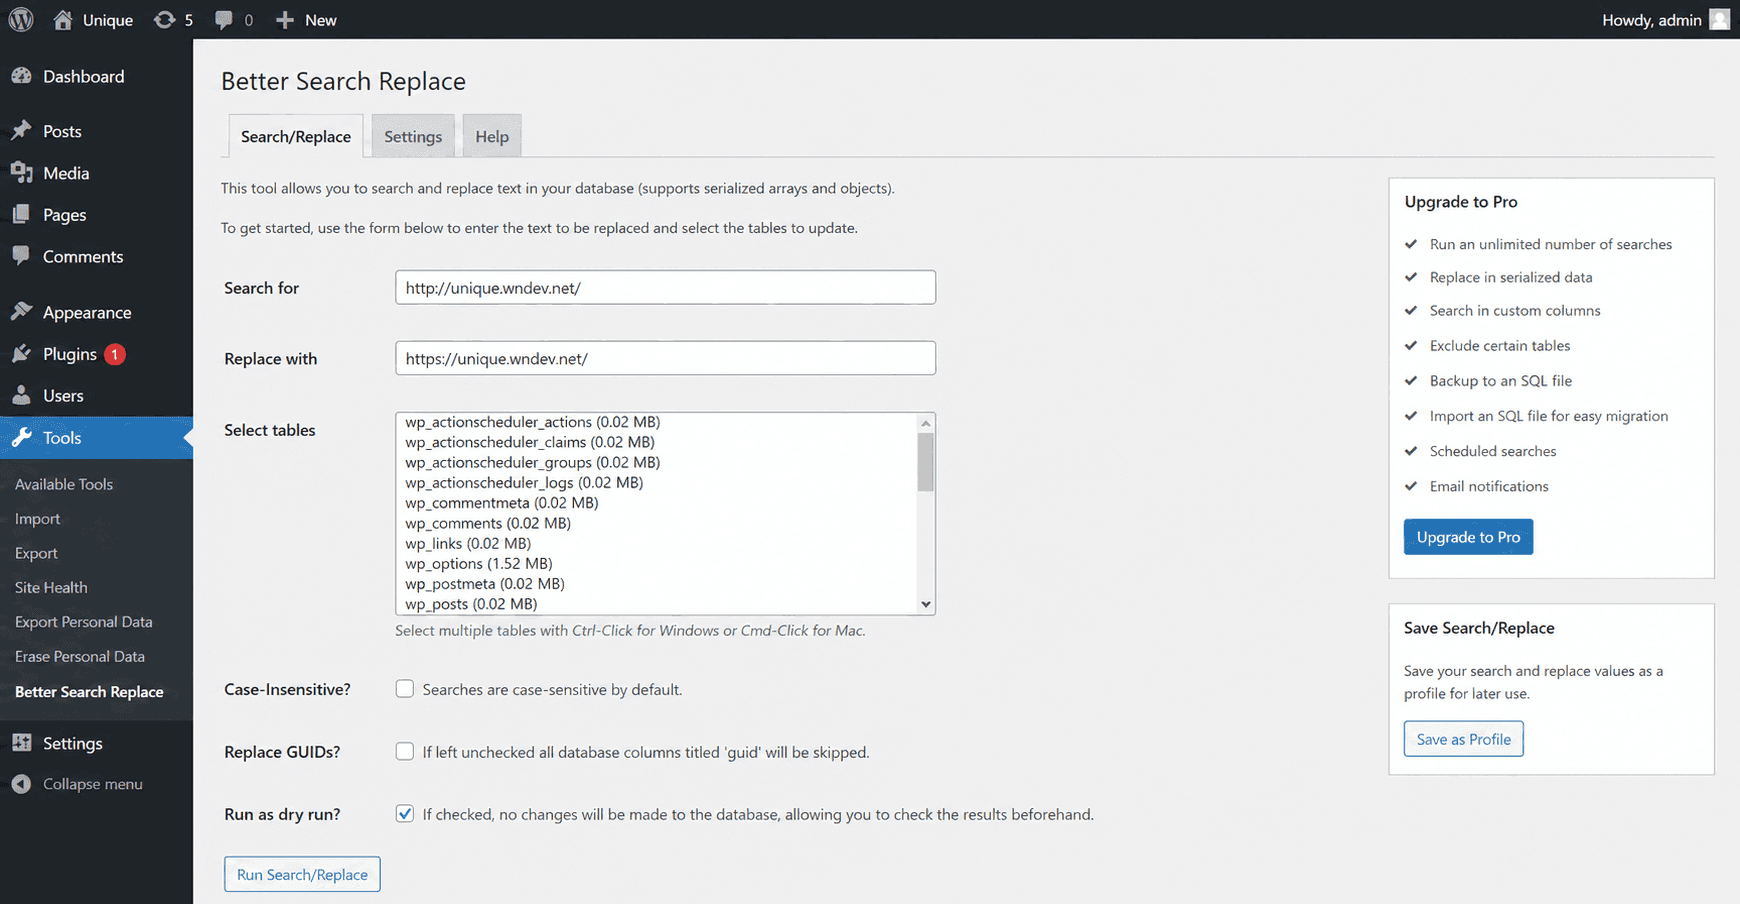Viewport: 1740px width, 904px height.
Task: Click the Users person icon
Action: point(21,396)
